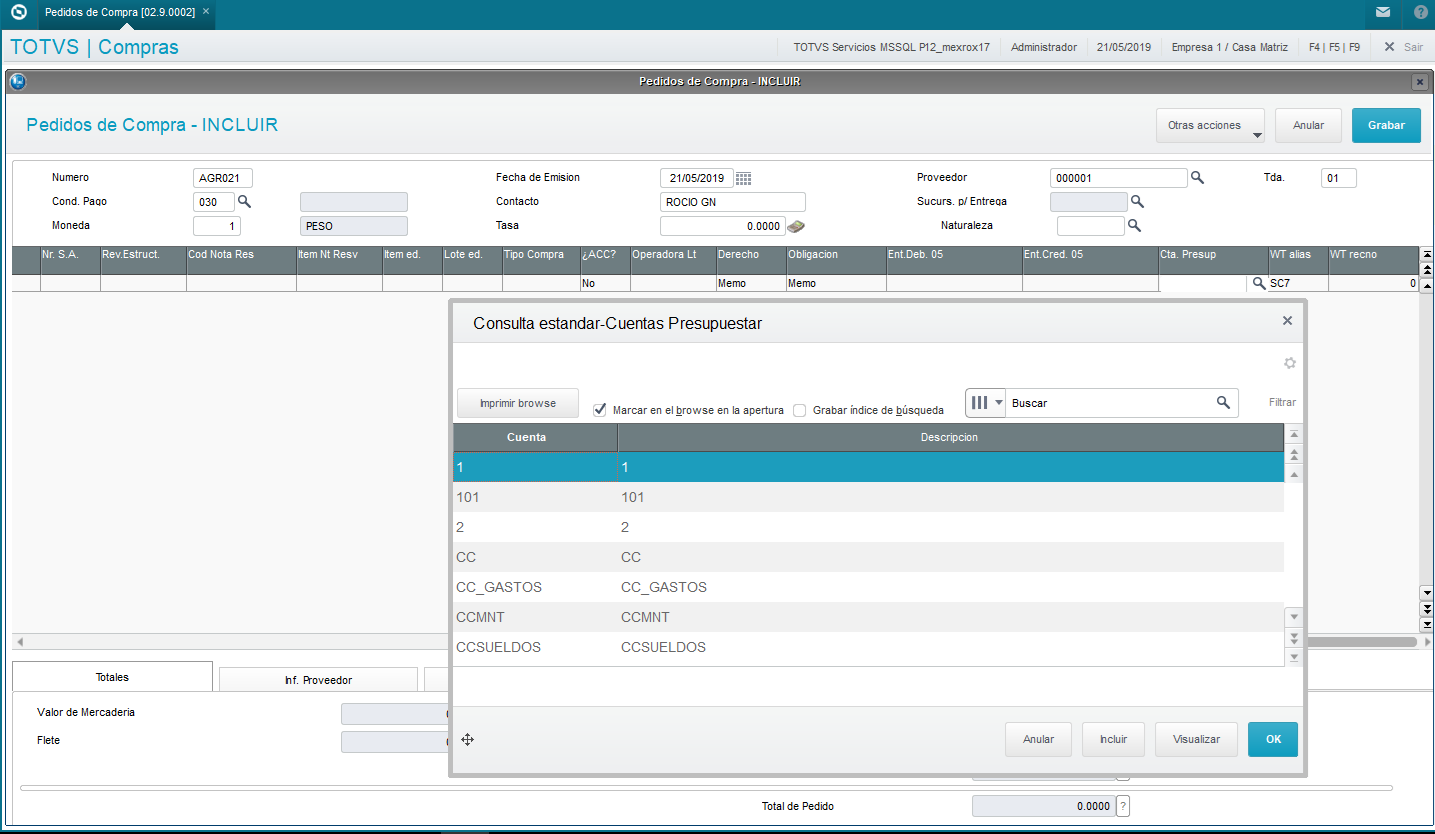Image resolution: width=1435 pixels, height=834 pixels.
Task: Select the row with Cuenta 101
Action: [x=868, y=497]
